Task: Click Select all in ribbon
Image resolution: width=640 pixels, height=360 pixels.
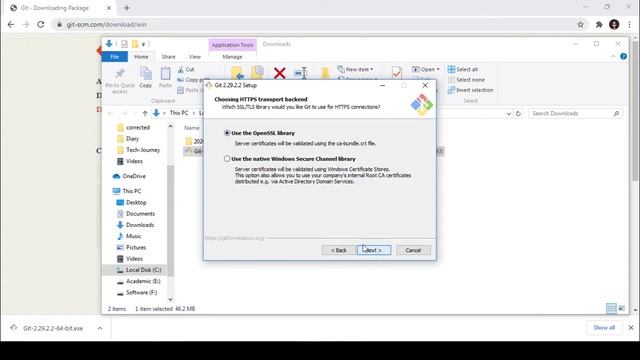Action: pyautogui.click(x=463, y=69)
